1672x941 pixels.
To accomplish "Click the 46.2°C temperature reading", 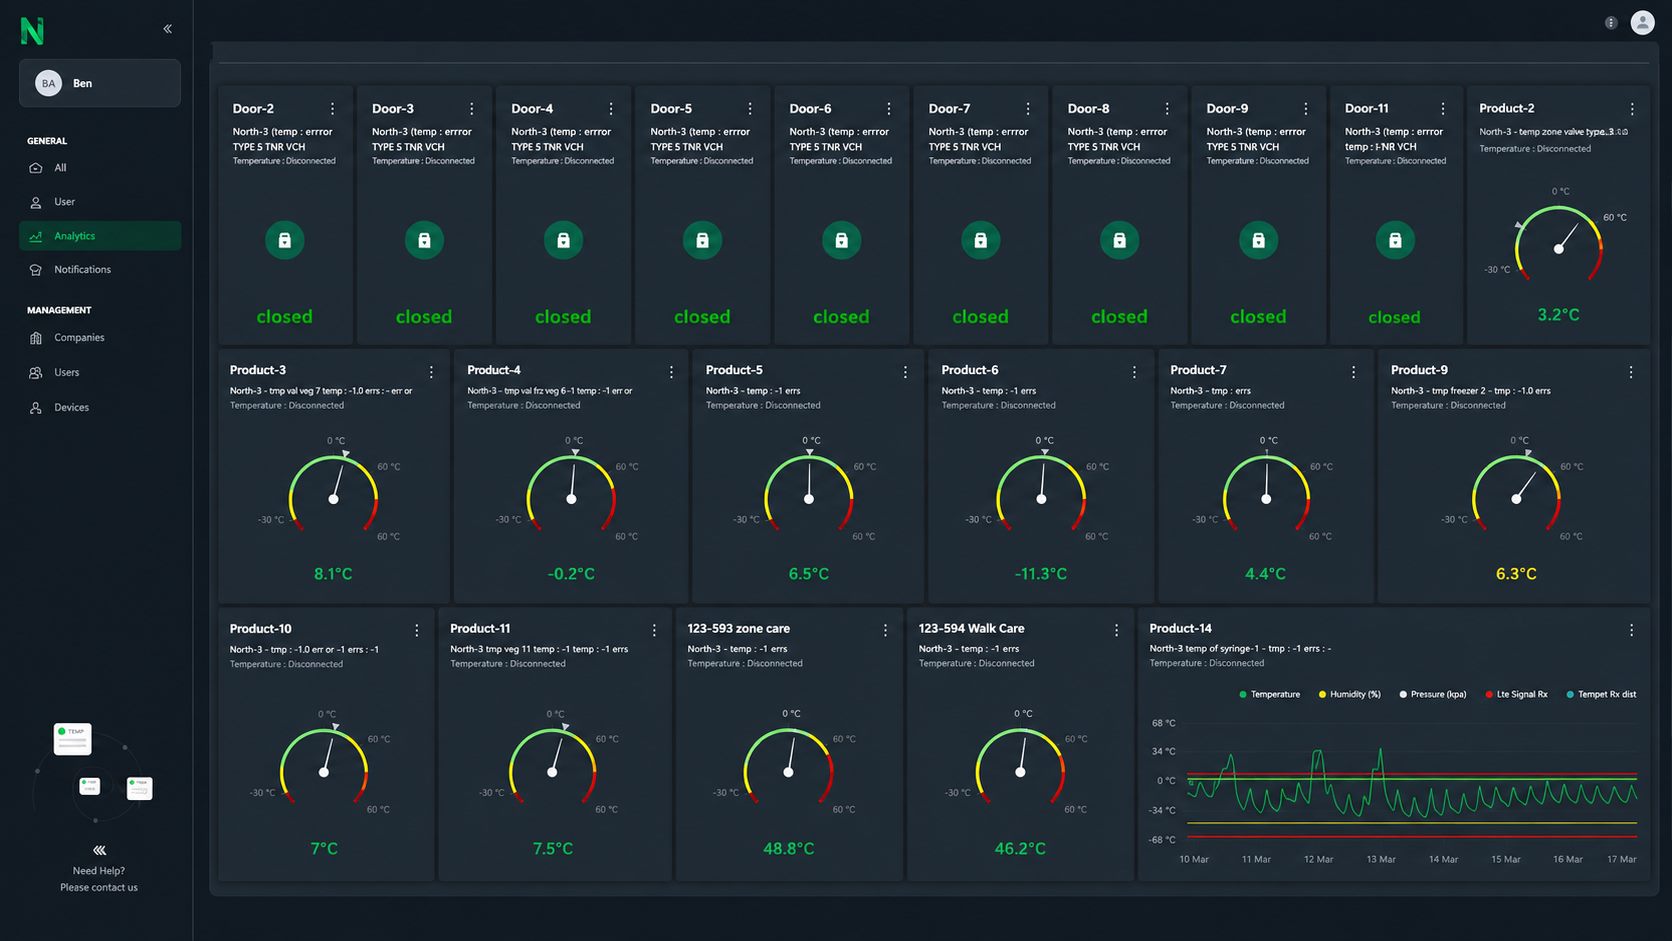I will 1020,849.
